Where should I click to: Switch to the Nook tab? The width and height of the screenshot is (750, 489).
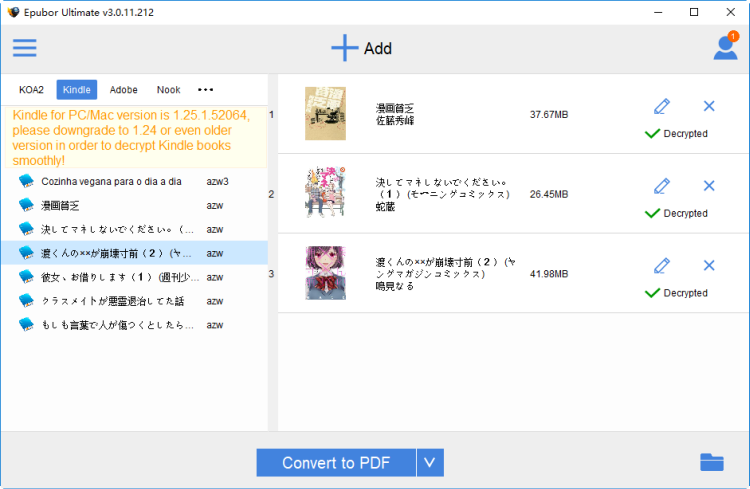click(x=168, y=89)
